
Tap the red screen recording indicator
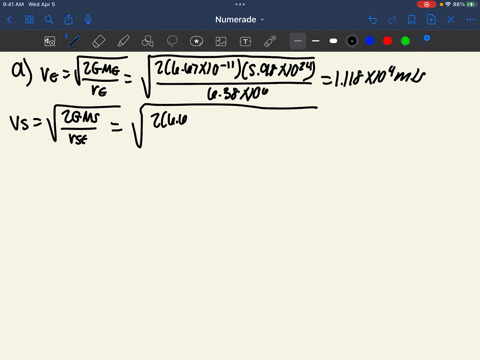click(426, 4)
